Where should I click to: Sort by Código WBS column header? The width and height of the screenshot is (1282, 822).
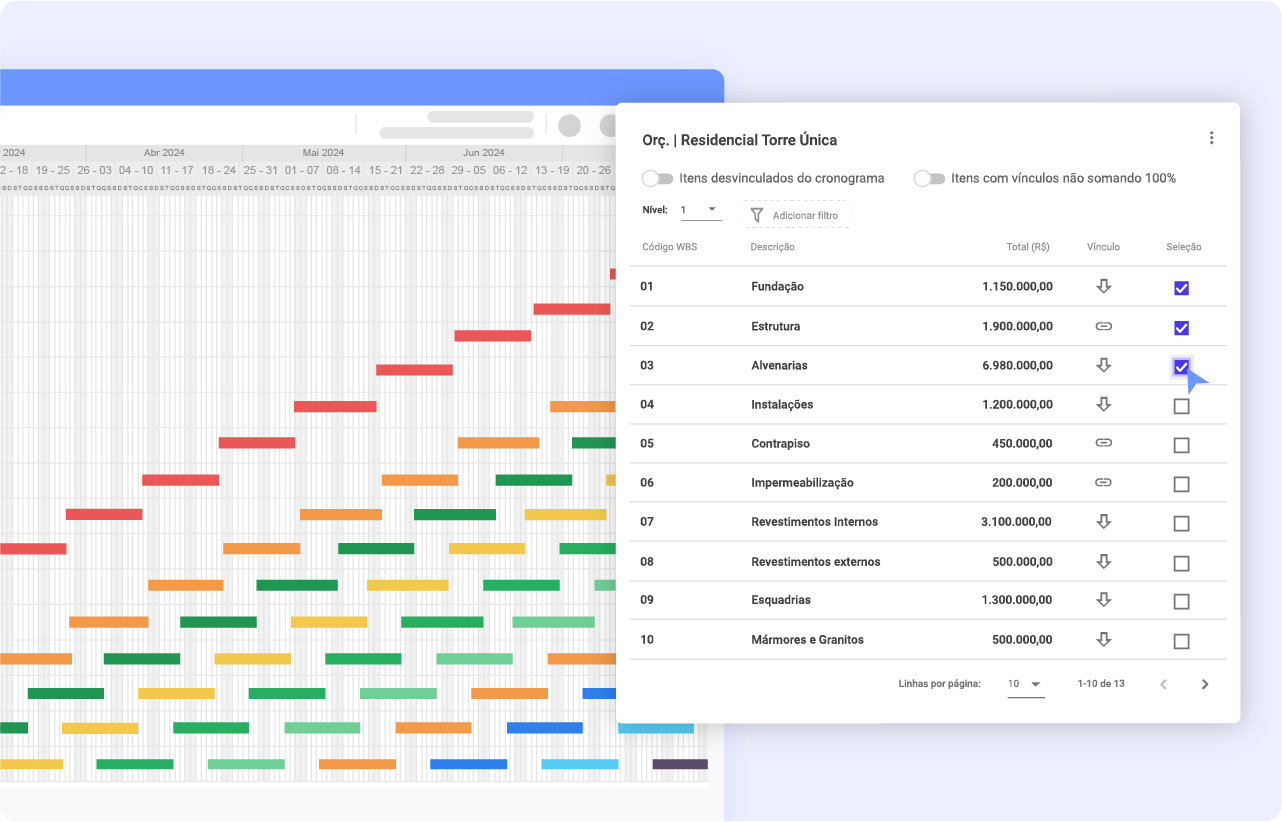point(670,247)
